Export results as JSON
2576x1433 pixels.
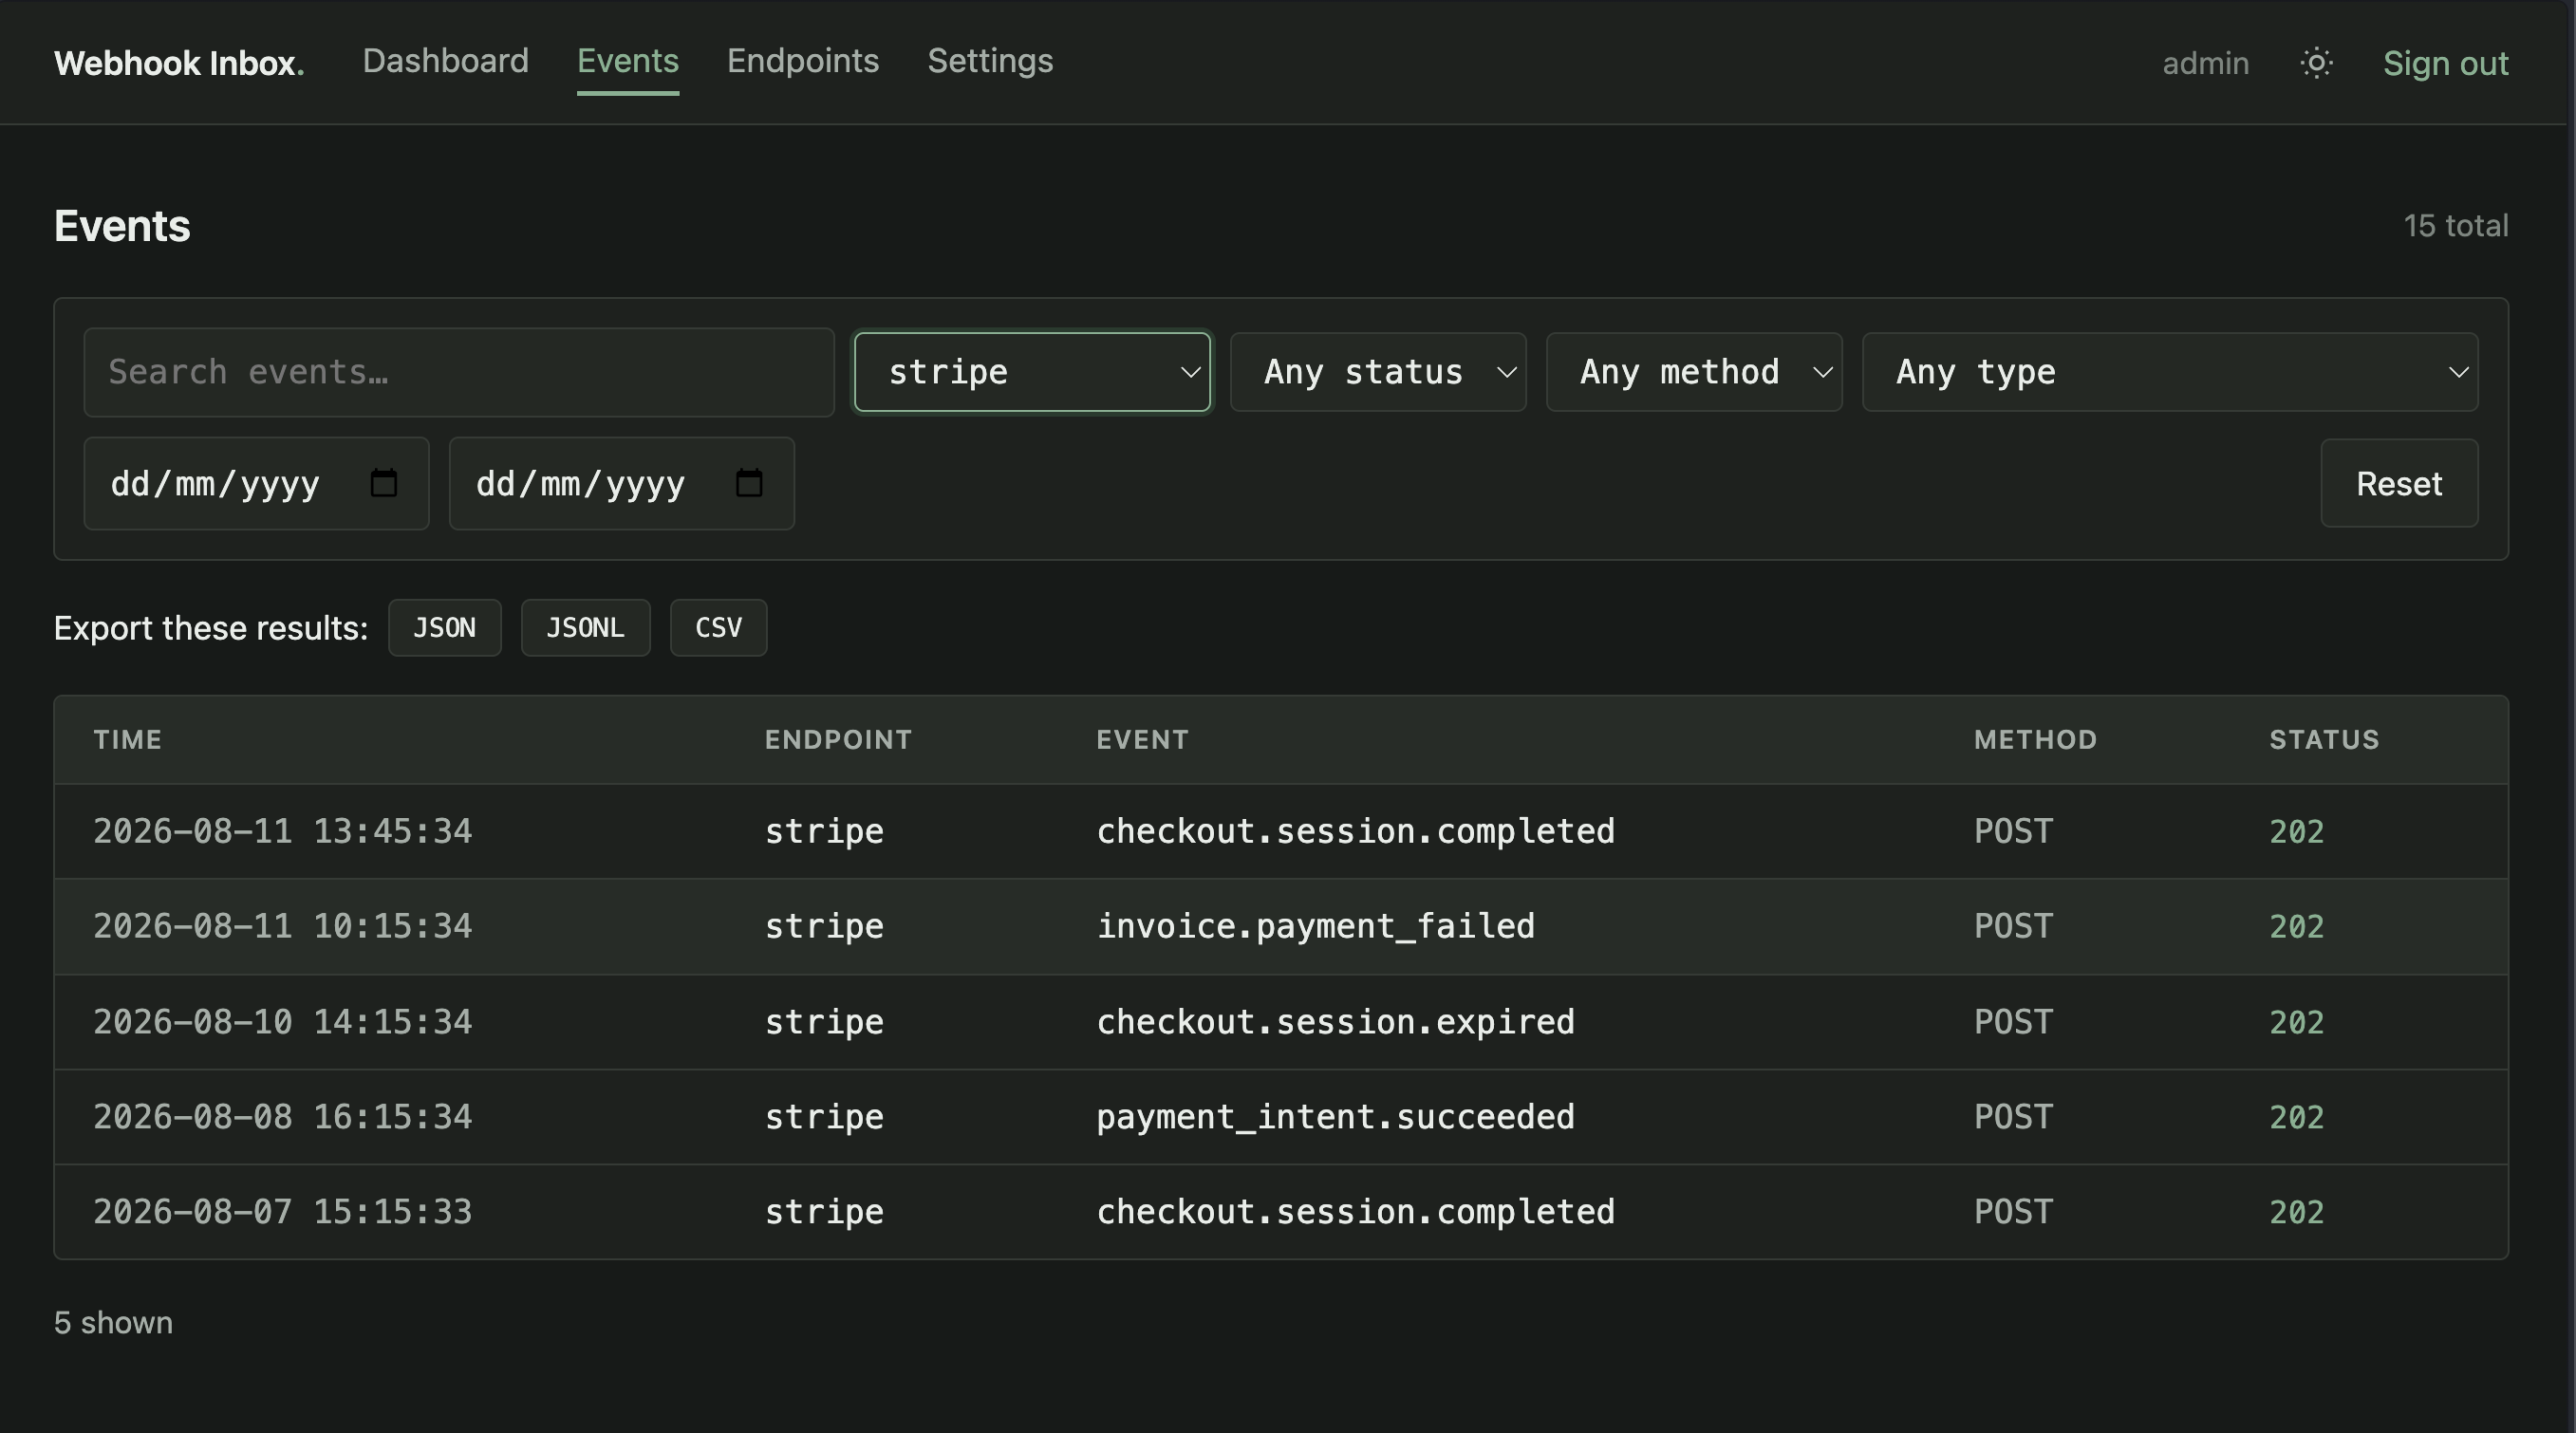pos(445,628)
